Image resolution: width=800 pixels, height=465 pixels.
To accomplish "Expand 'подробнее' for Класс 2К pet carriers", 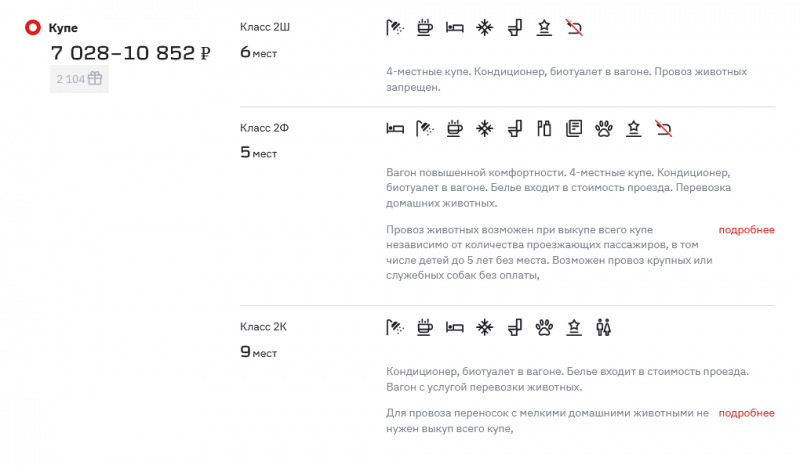I will [746, 413].
